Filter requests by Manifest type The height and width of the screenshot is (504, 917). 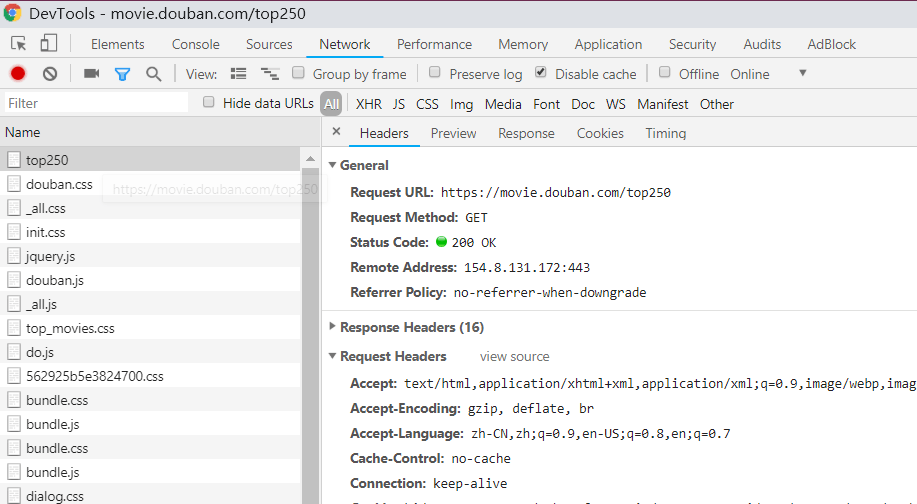(x=663, y=104)
